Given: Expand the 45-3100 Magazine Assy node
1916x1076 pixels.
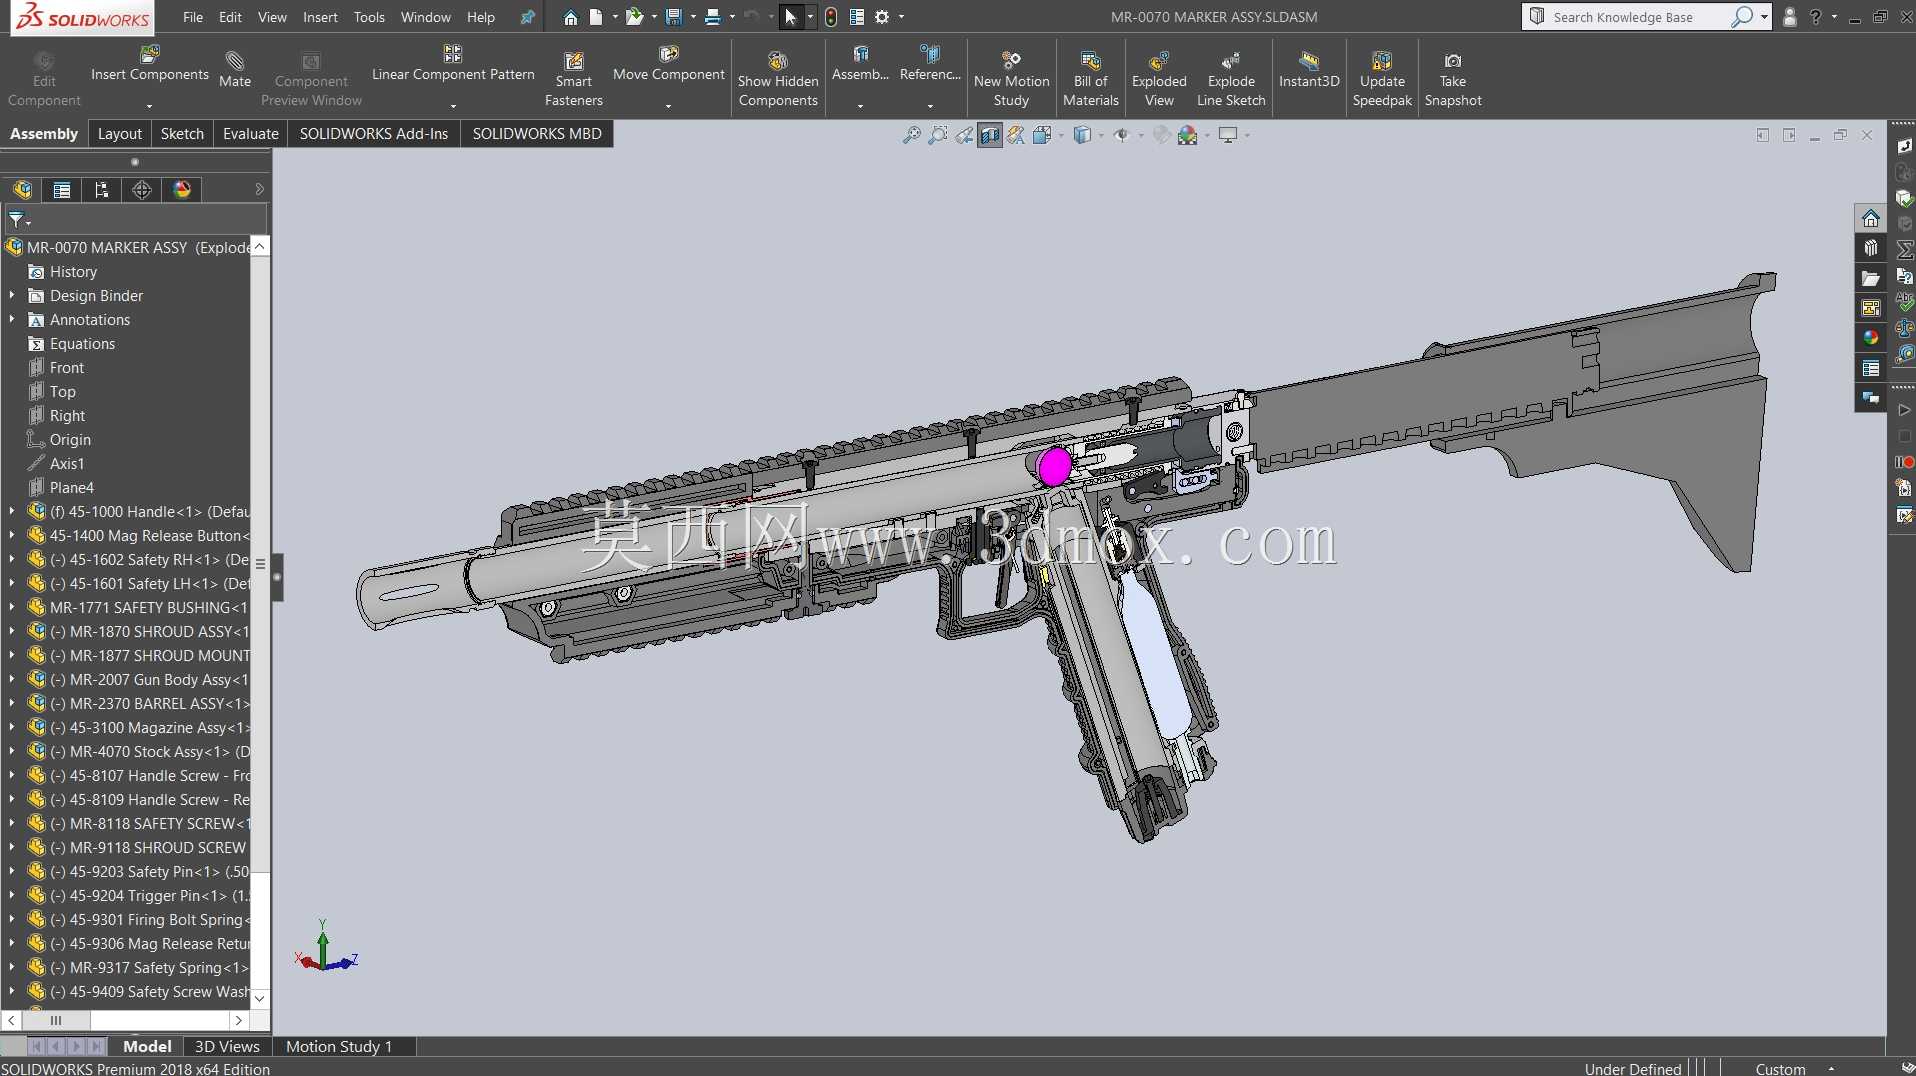Looking at the screenshot, I should pos(12,728).
